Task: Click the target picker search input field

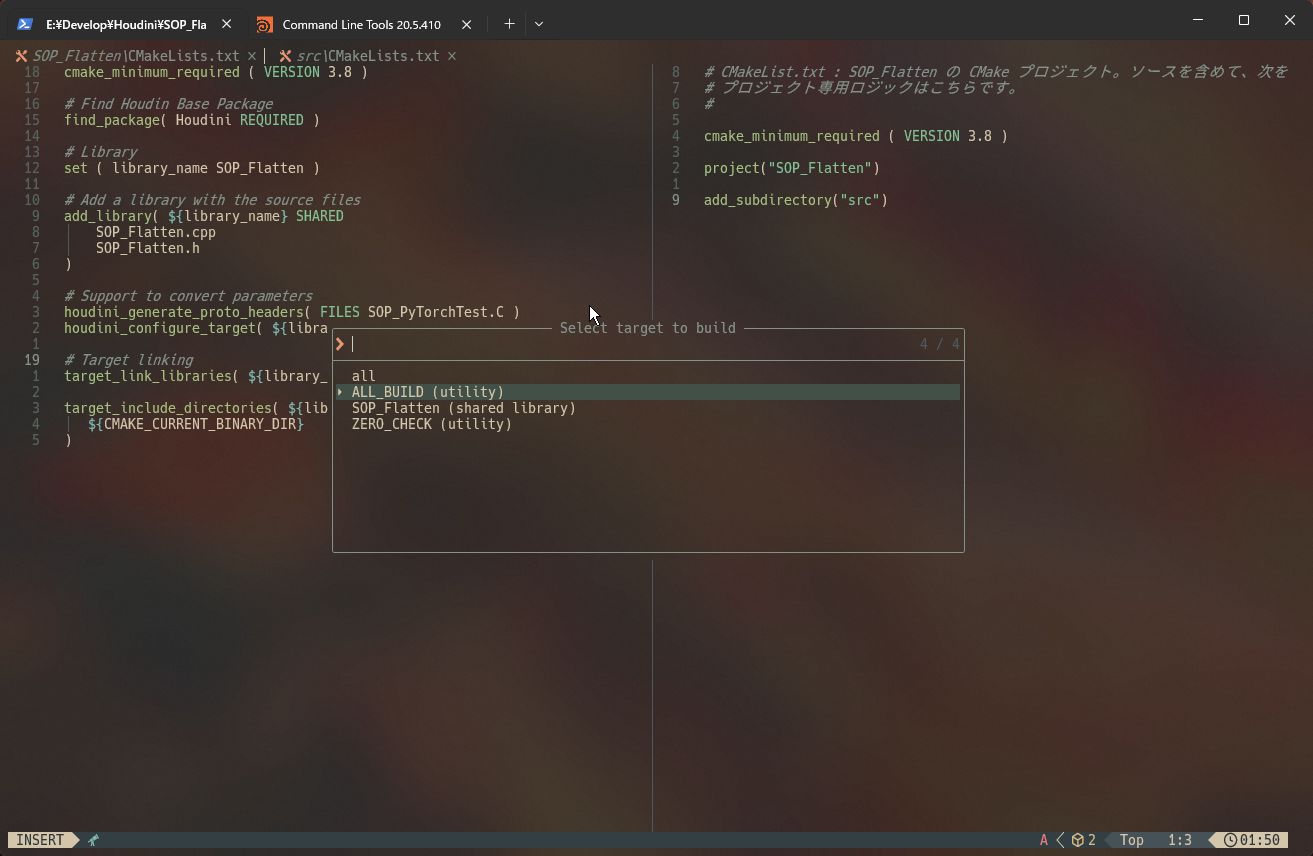Action: (500, 343)
